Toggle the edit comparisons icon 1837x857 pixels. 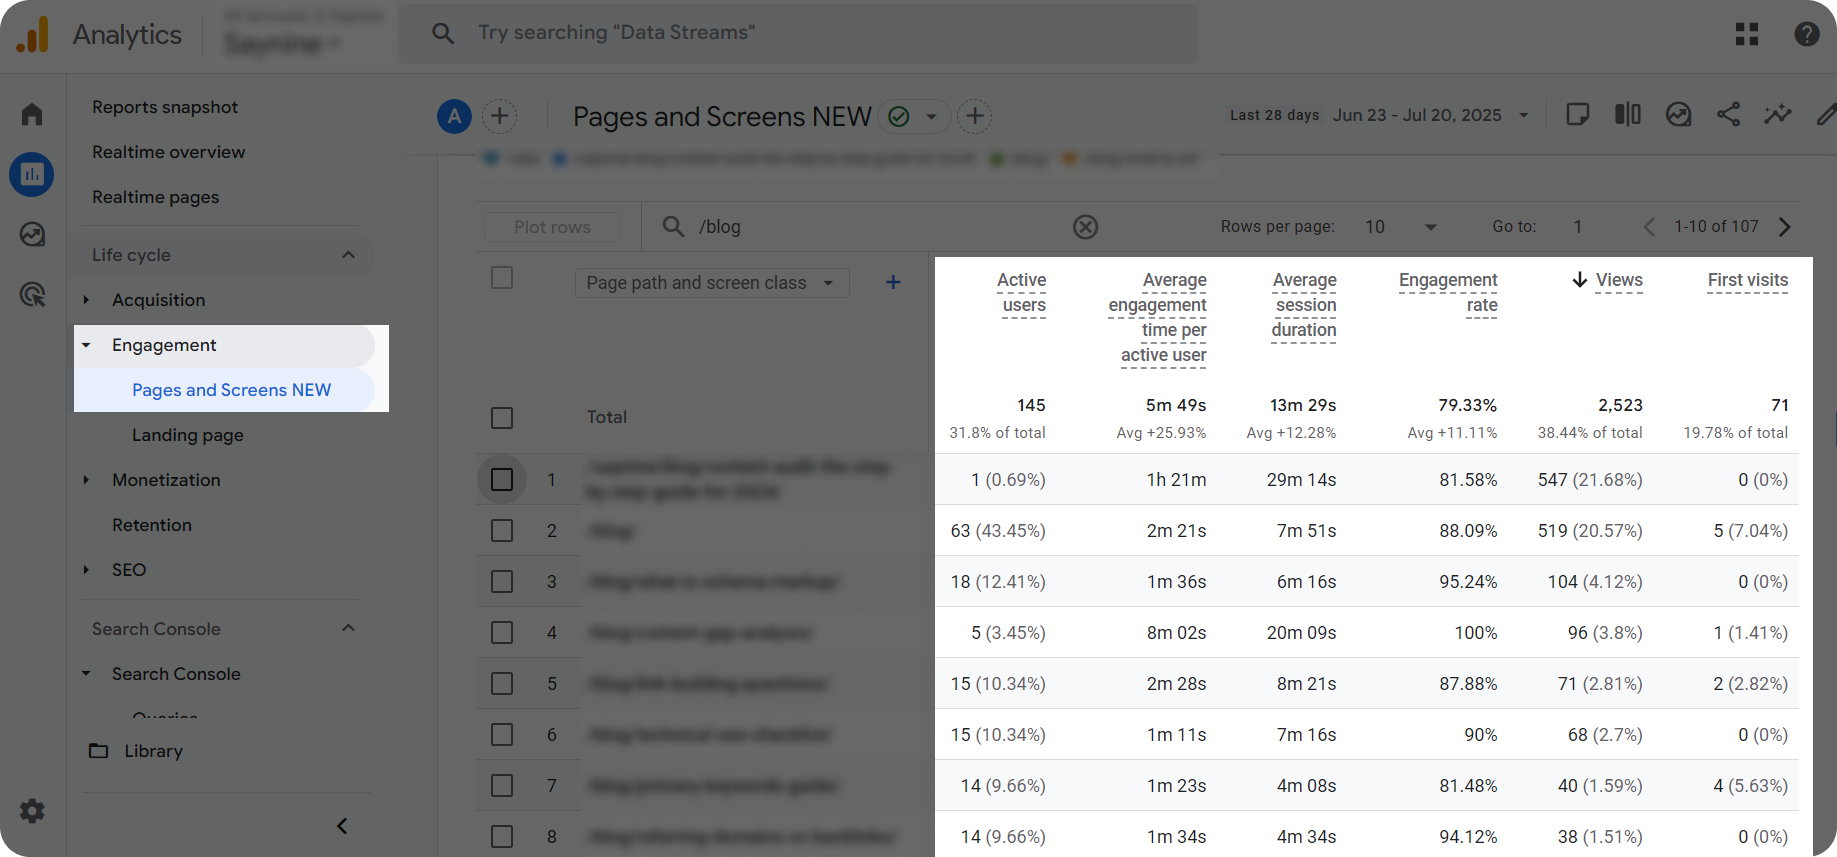[x=1628, y=114]
